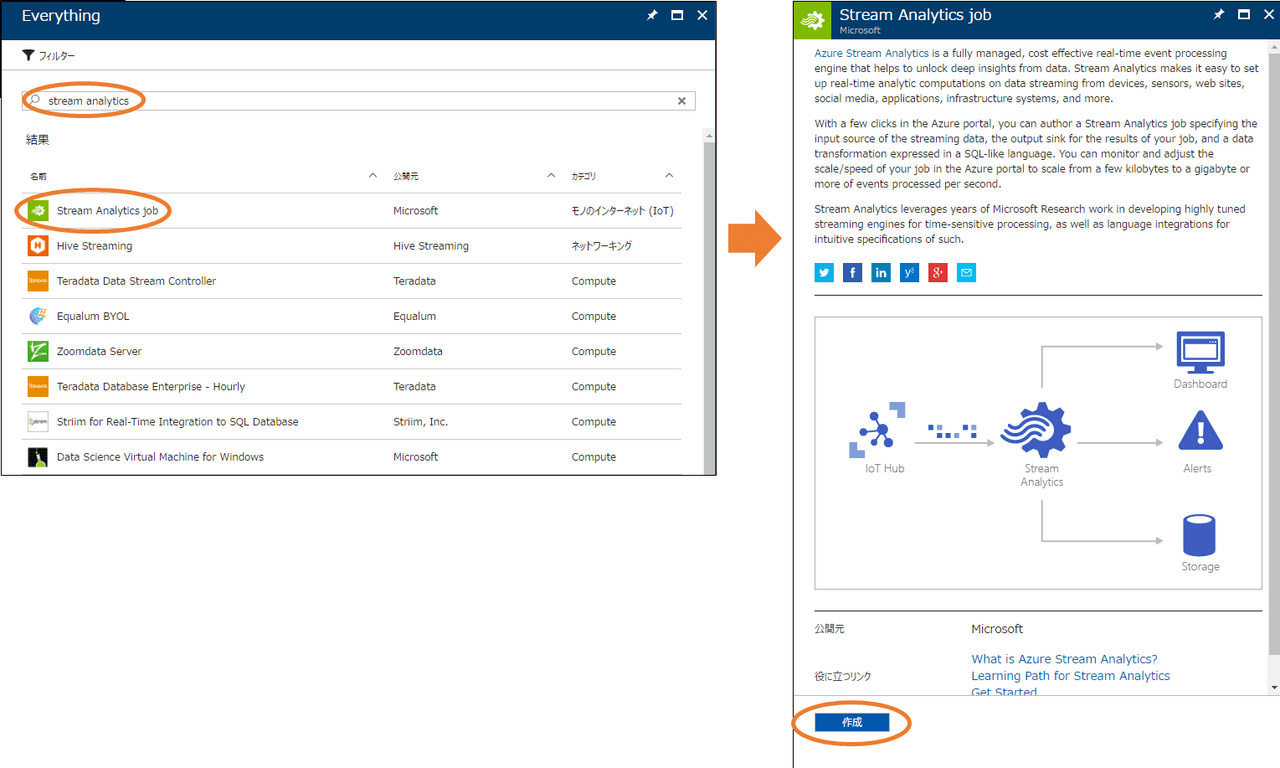
Task: Click the Zoomdata publisher cell
Action: (418, 351)
